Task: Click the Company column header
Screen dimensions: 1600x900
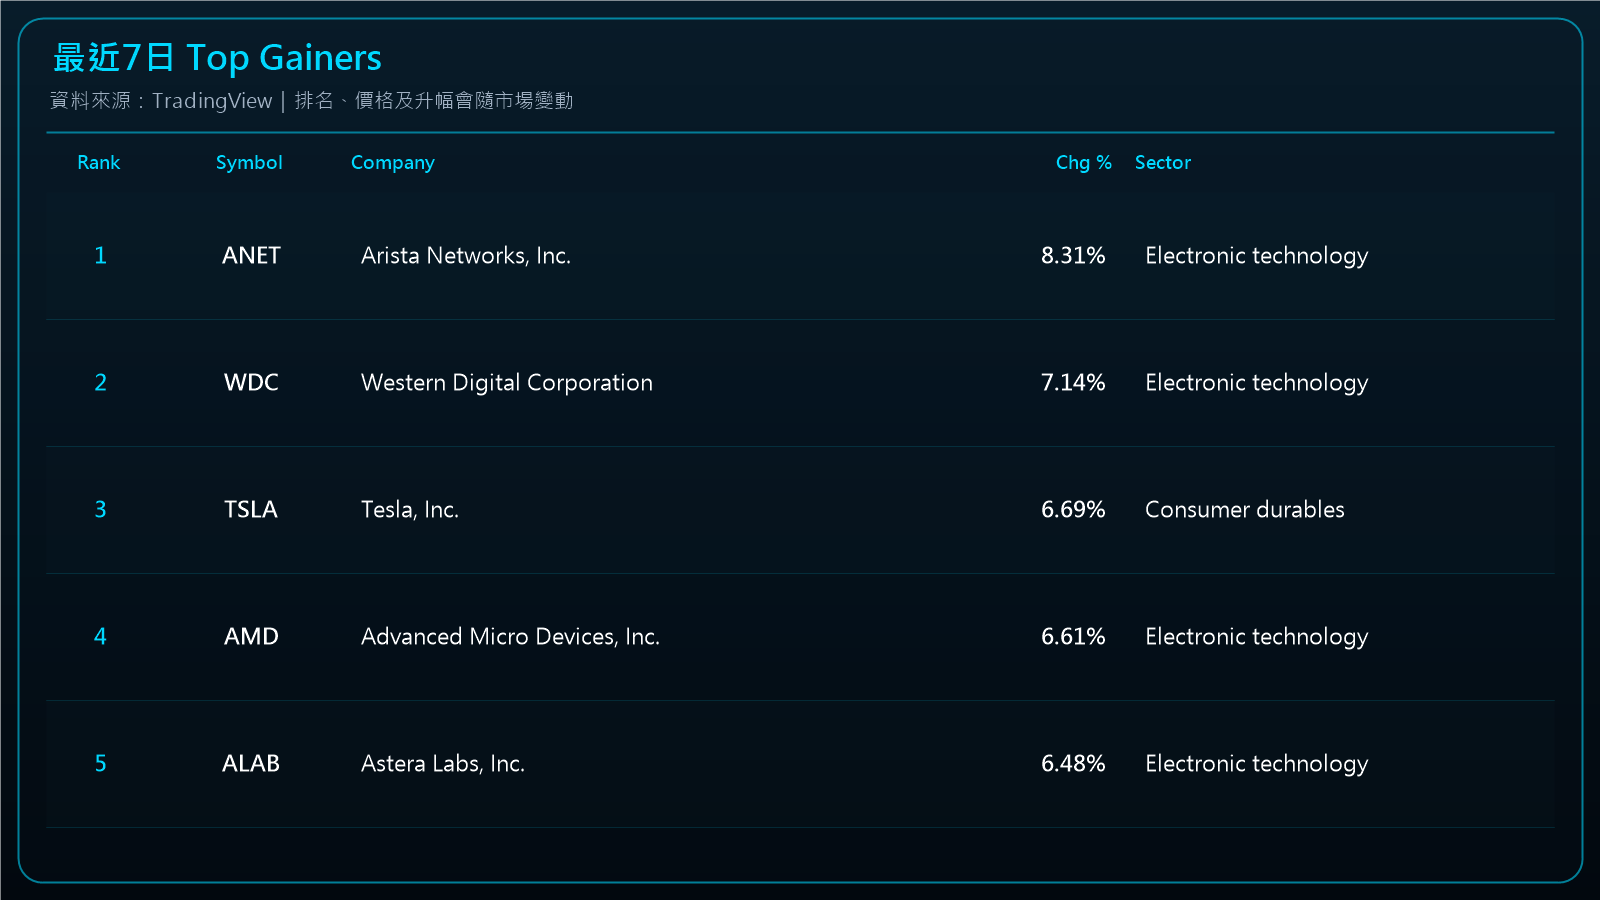Action: coord(393,163)
